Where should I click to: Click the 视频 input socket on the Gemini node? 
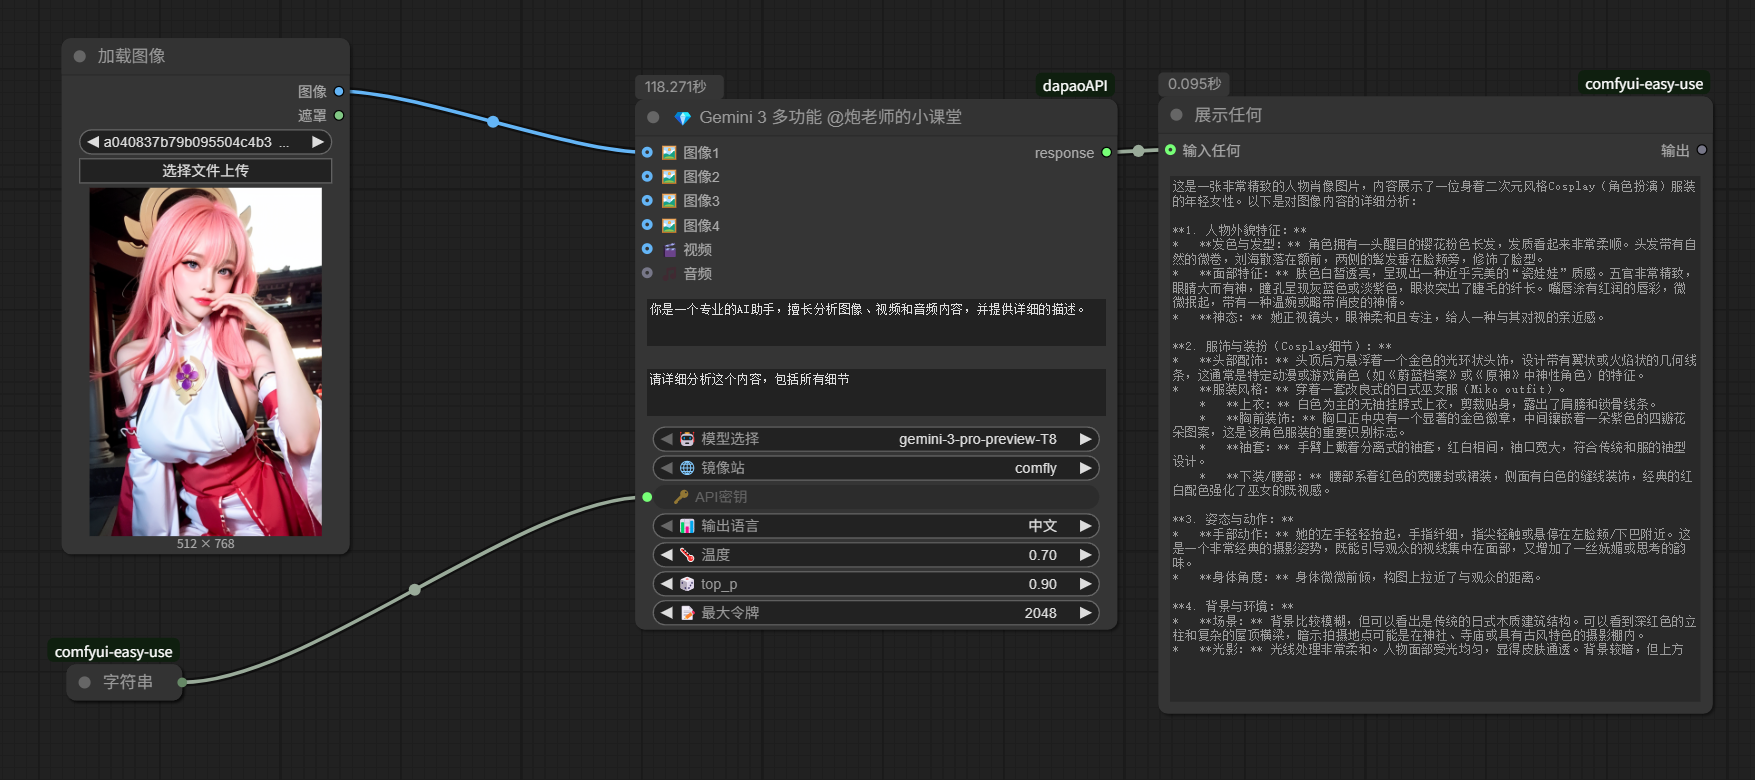click(647, 249)
